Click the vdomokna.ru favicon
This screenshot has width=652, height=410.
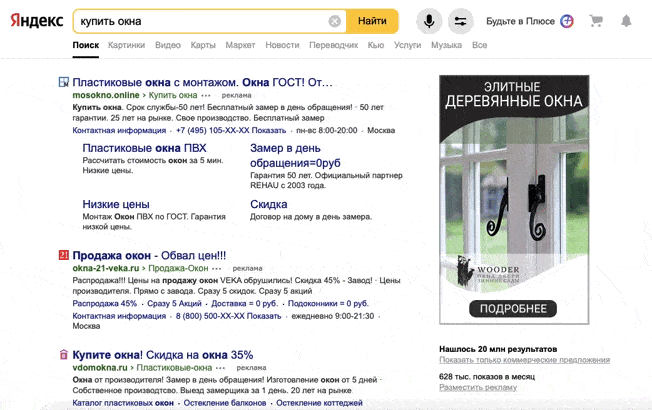[64, 355]
